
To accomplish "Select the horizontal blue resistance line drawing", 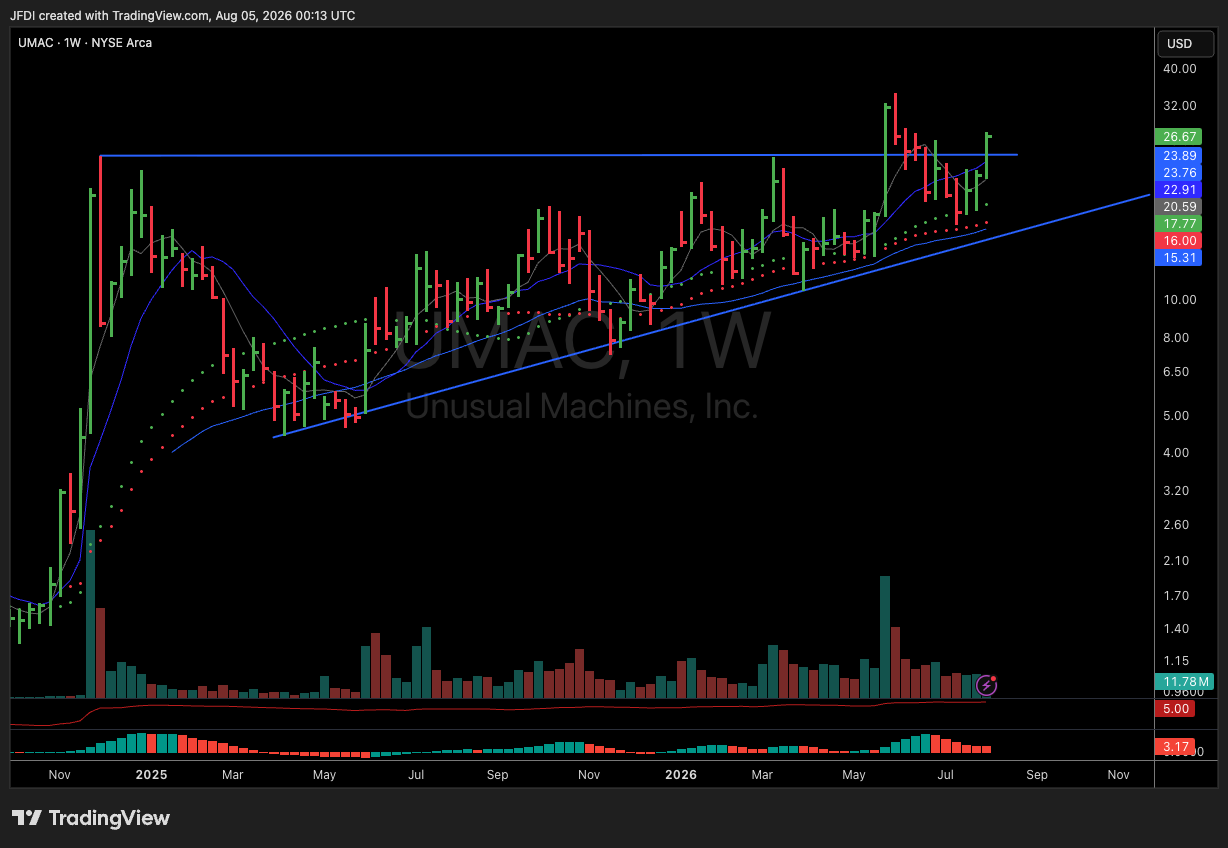I will point(558,155).
